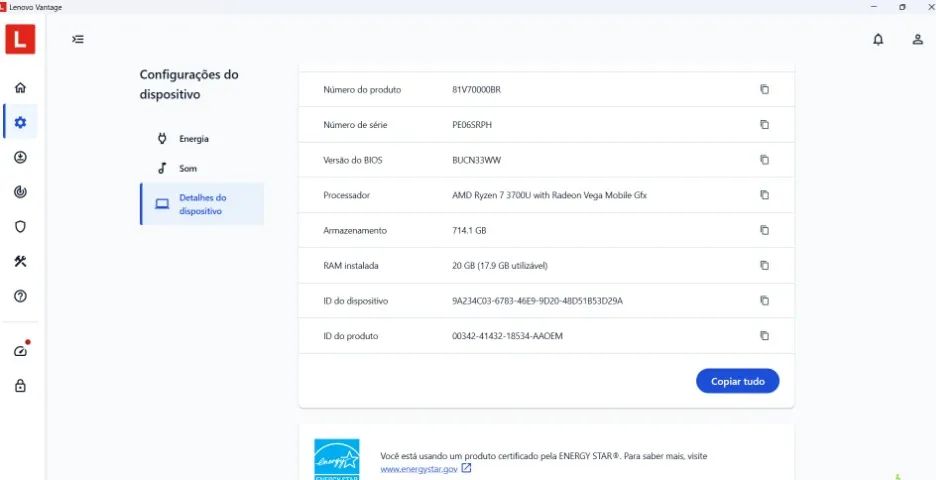Copy the Número de série value
The height and width of the screenshot is (480, 936).
click(x=764, y=125)
